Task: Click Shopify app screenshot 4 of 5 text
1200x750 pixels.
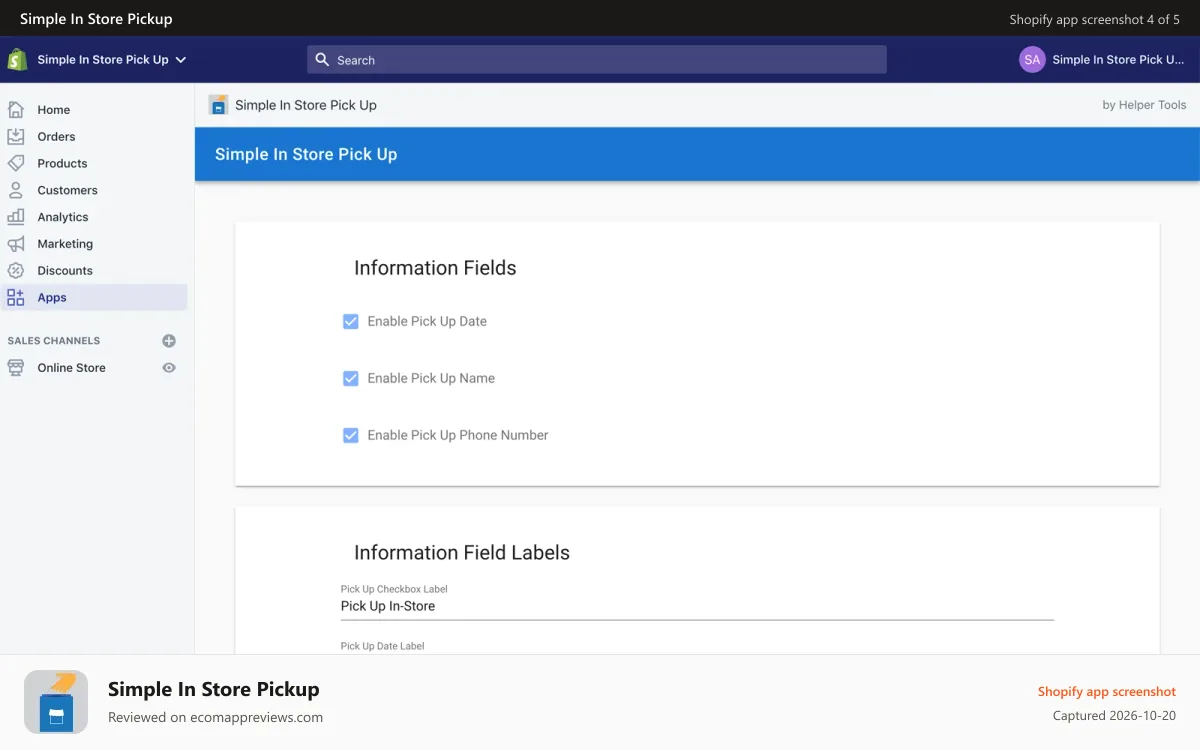Action: tap(1094, 19)
